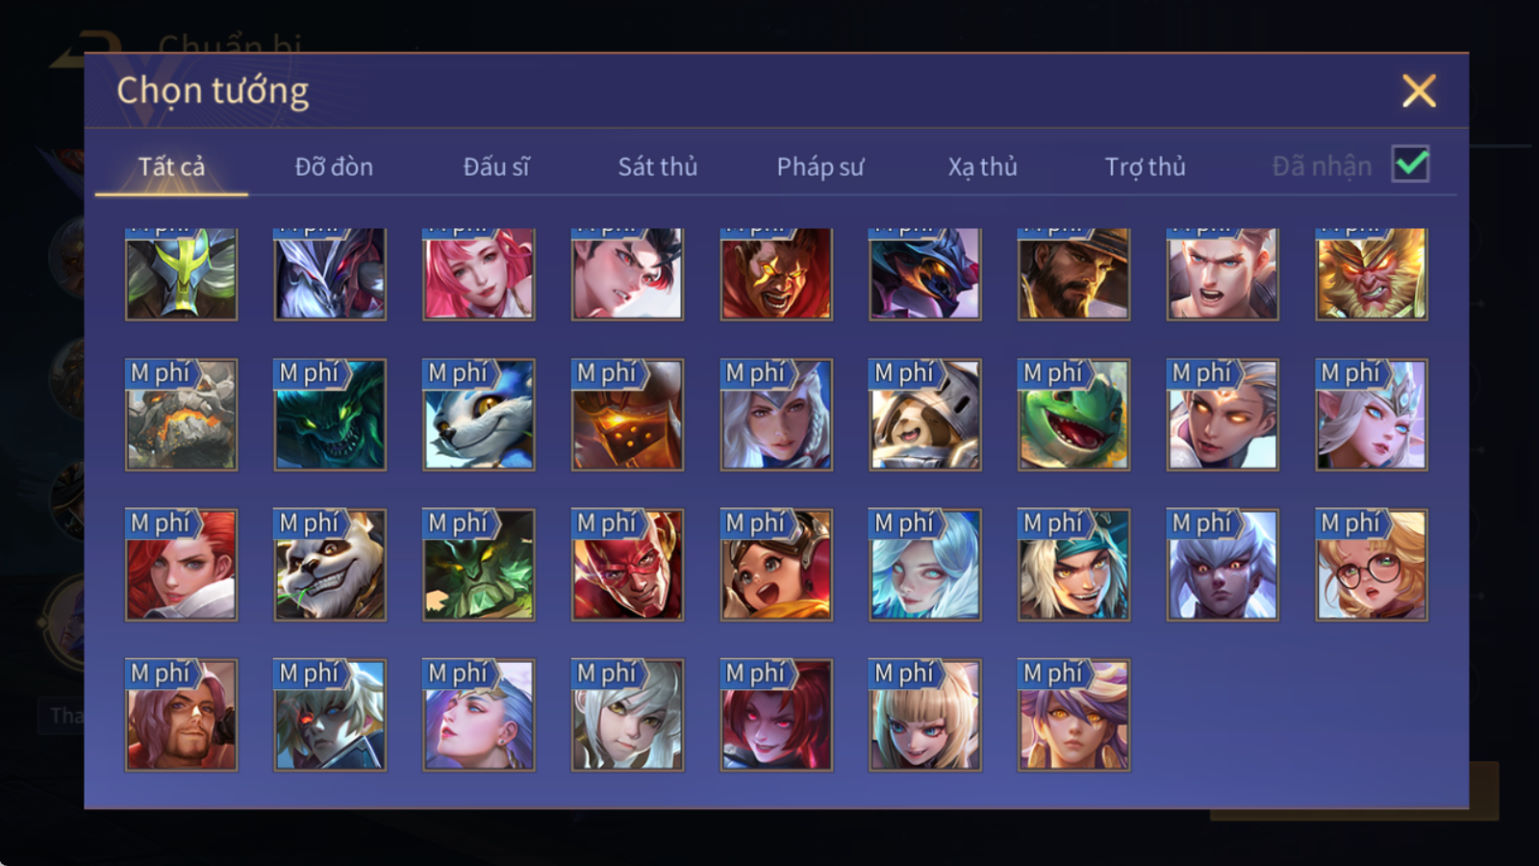Image resolution: width=1539 pixels, height=866 pixels.
Task: Open the Đấu sĩ tab
Action: coord(496,166)
